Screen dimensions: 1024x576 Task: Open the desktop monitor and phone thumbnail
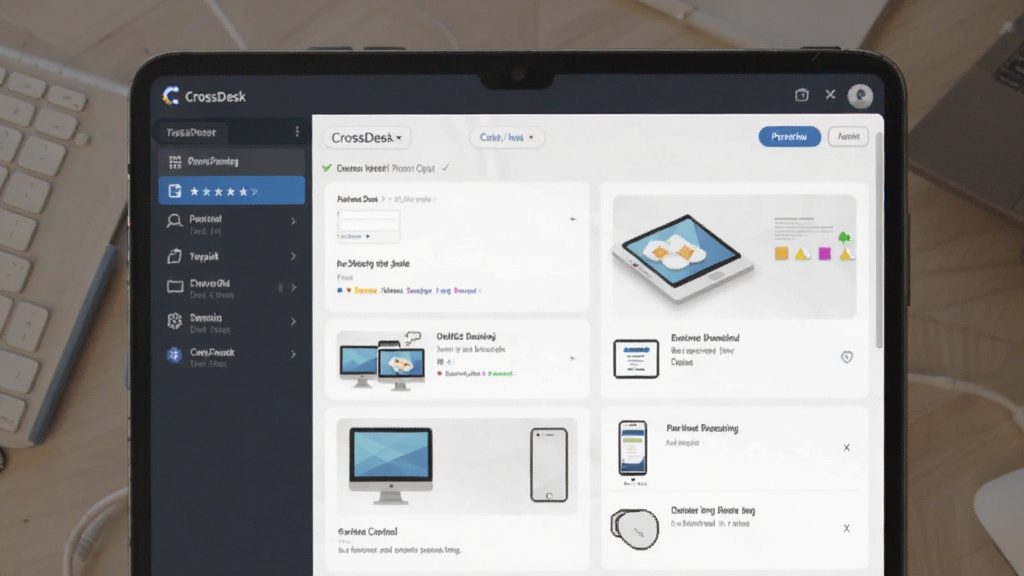pos(456,466)
